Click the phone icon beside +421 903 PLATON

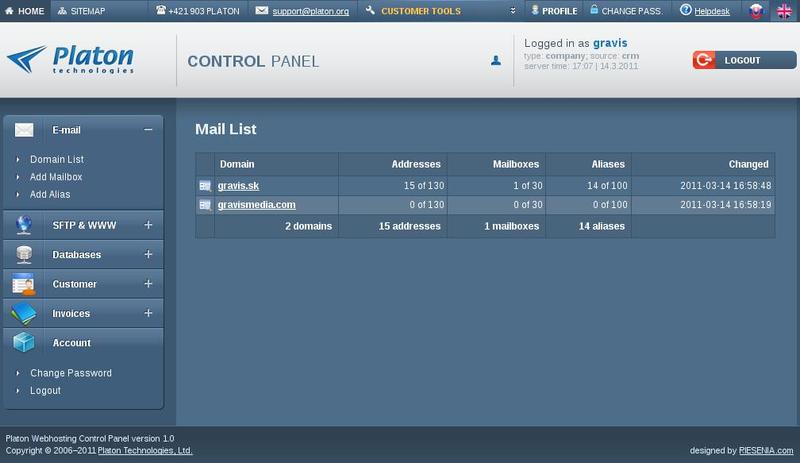tap(161, 10)
